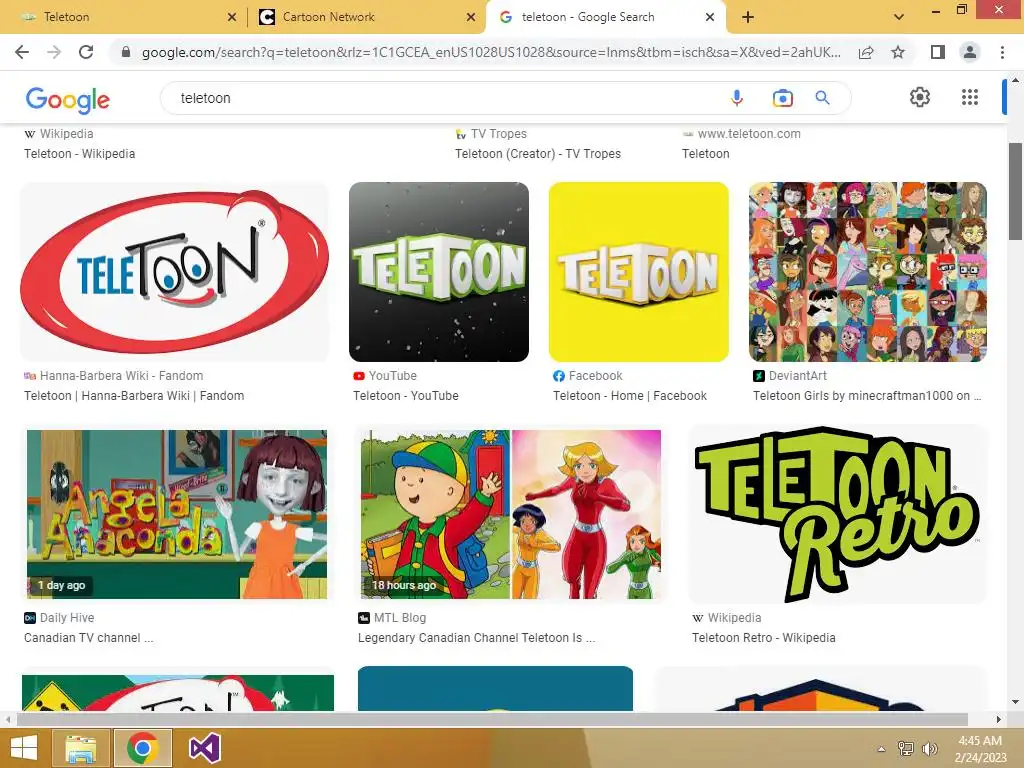The image size is (1024, 768).
Task: Open Teletoon (Creator) - TV Tropes link
Action: click(x=538, y=154)
